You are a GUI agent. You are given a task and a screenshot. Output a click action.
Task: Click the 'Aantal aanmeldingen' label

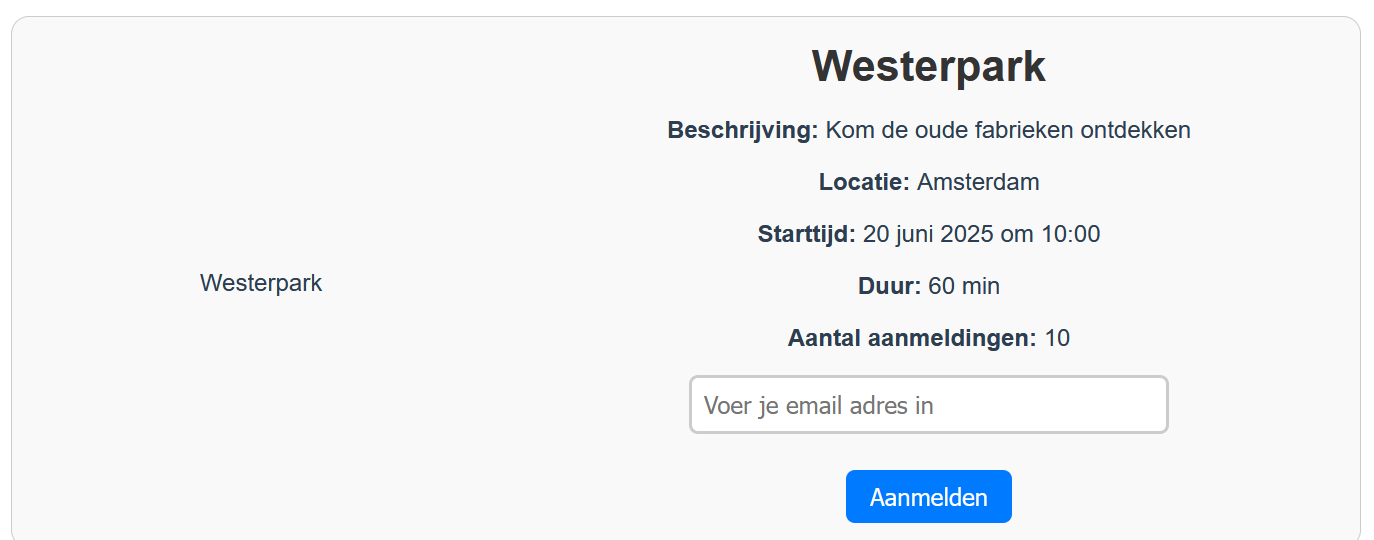[912, 338]
